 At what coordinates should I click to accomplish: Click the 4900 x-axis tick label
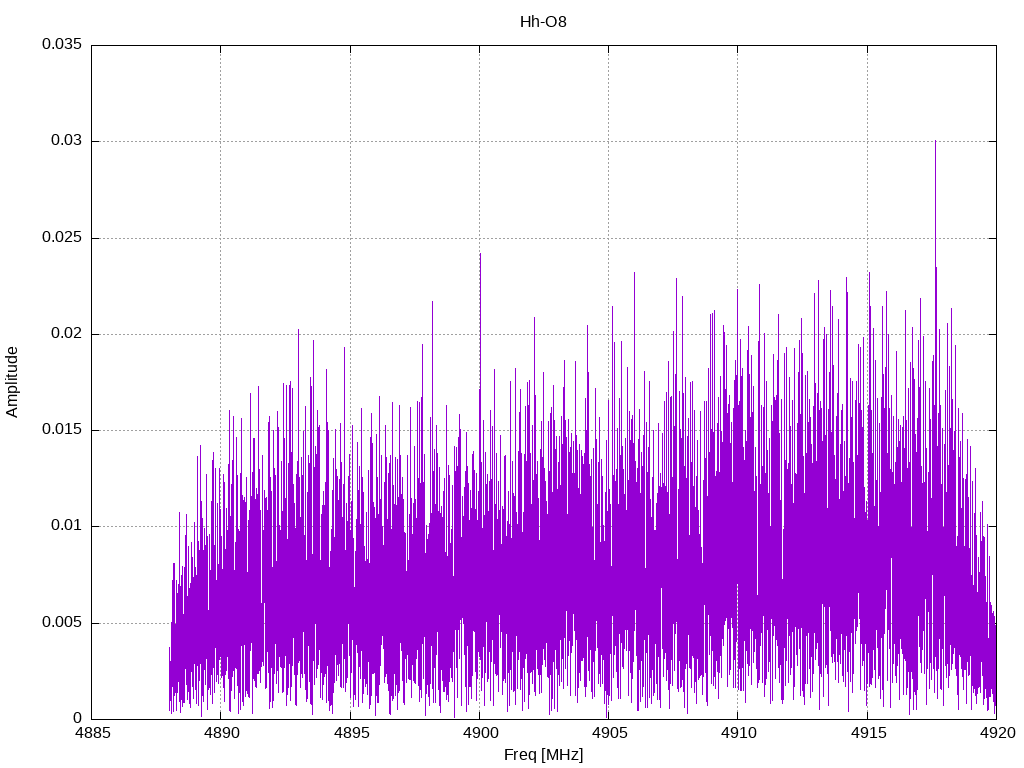[x=479, y=733]
